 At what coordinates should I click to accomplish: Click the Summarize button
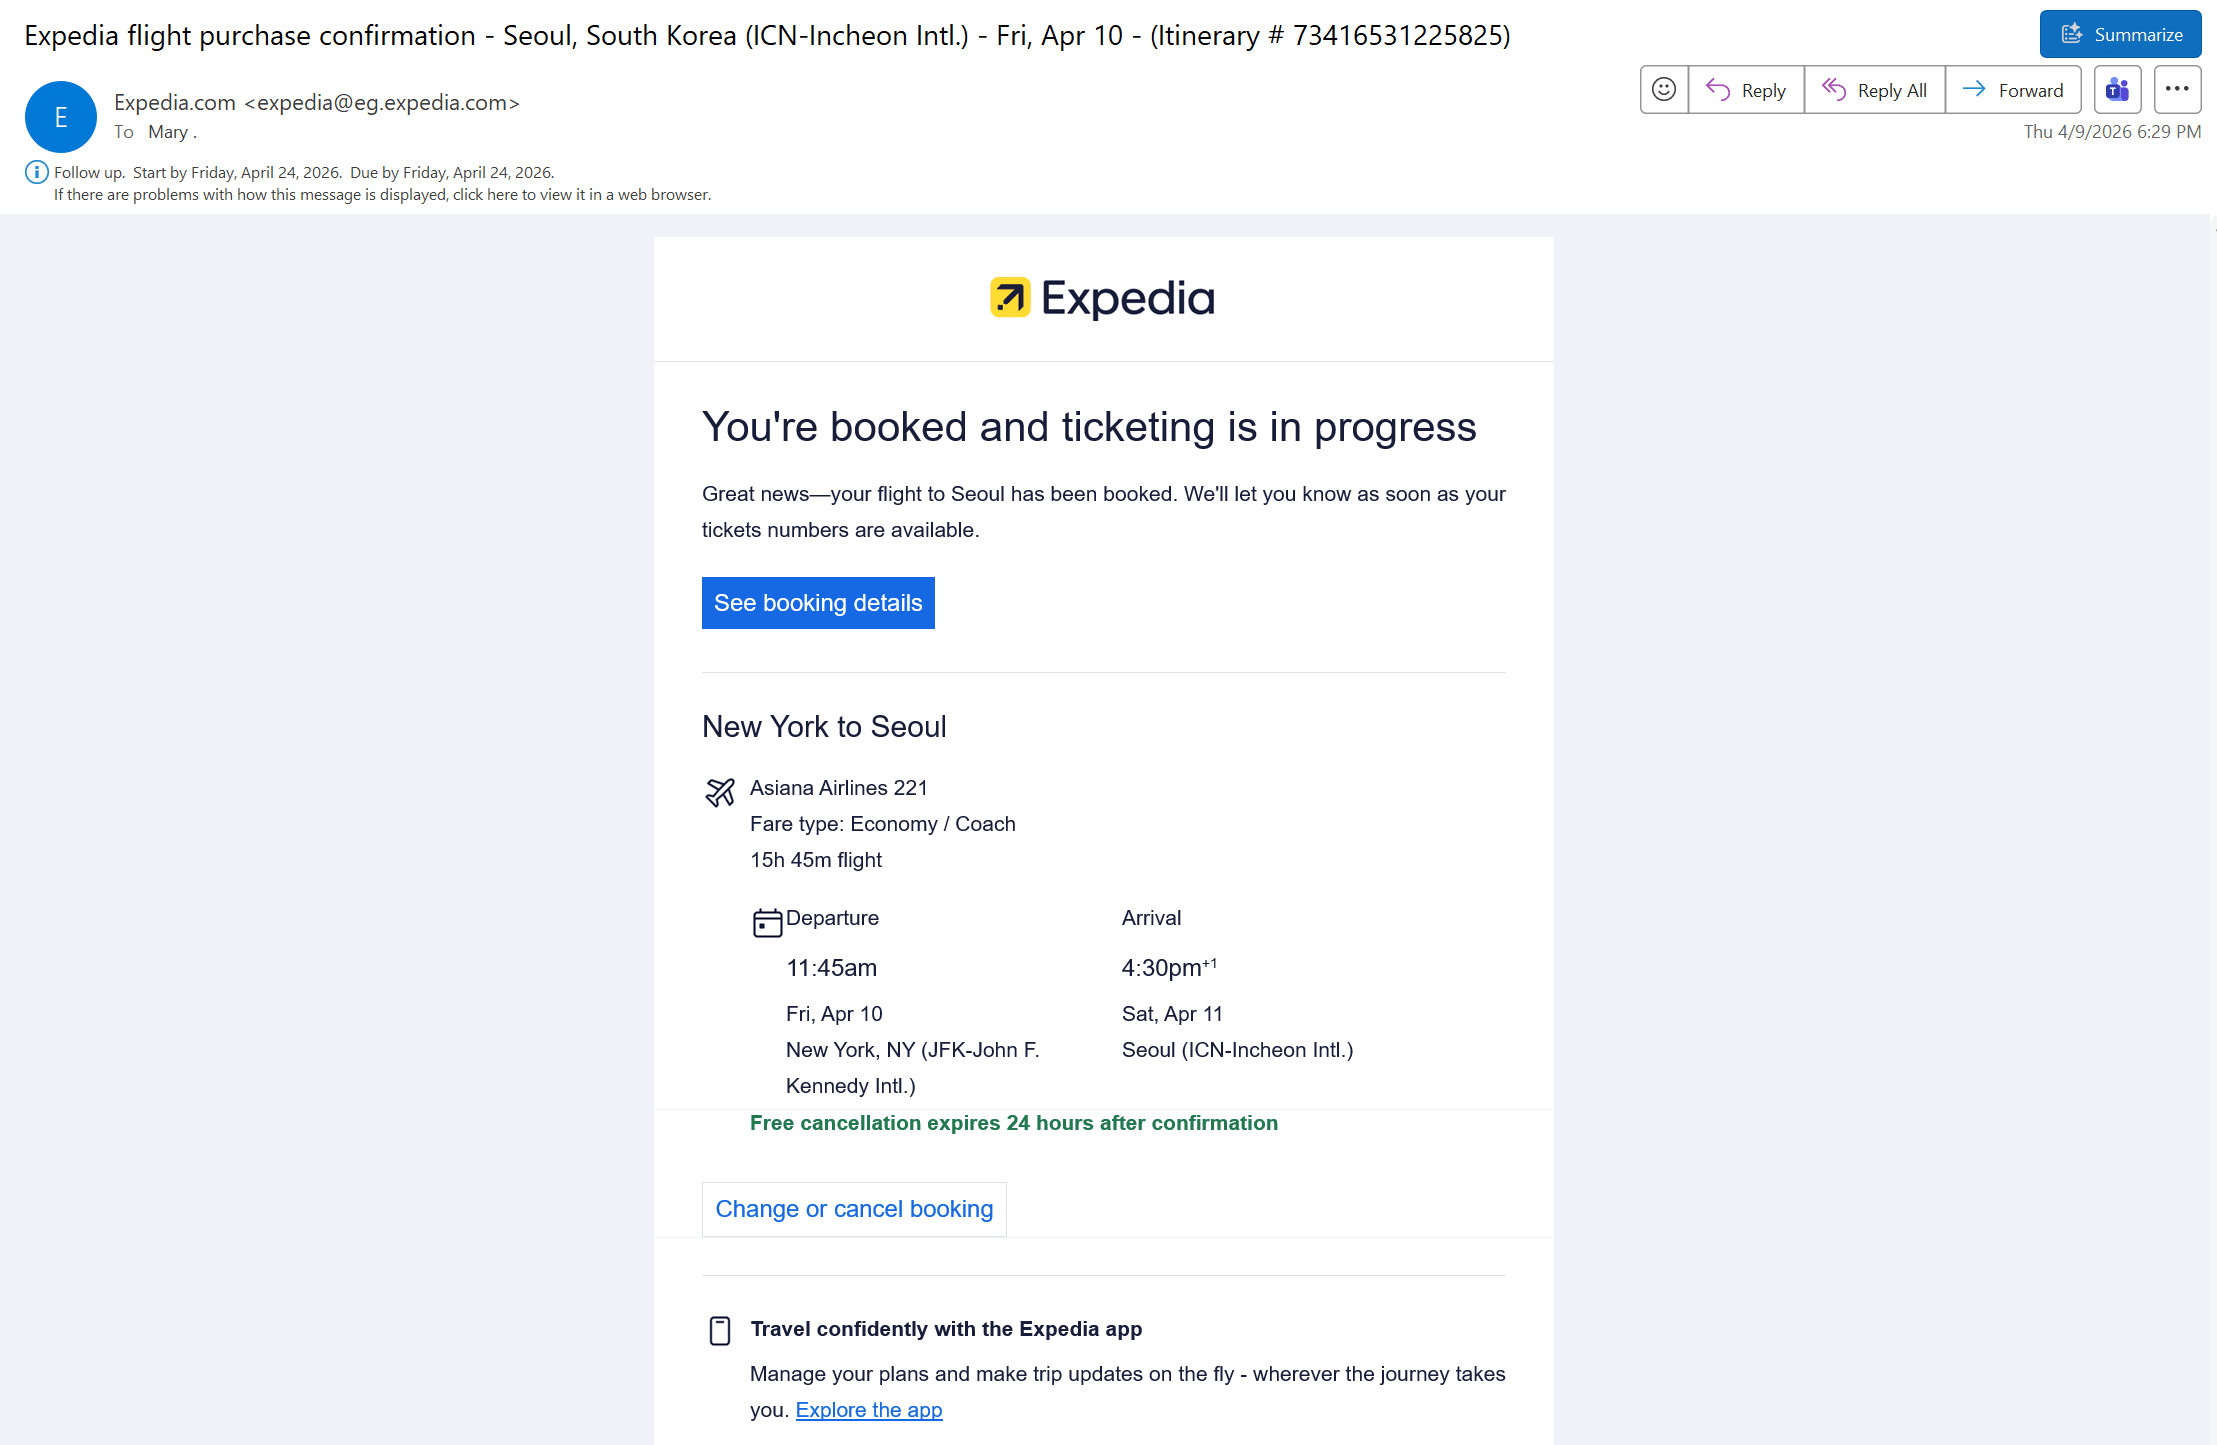(x=2120, y=35)
